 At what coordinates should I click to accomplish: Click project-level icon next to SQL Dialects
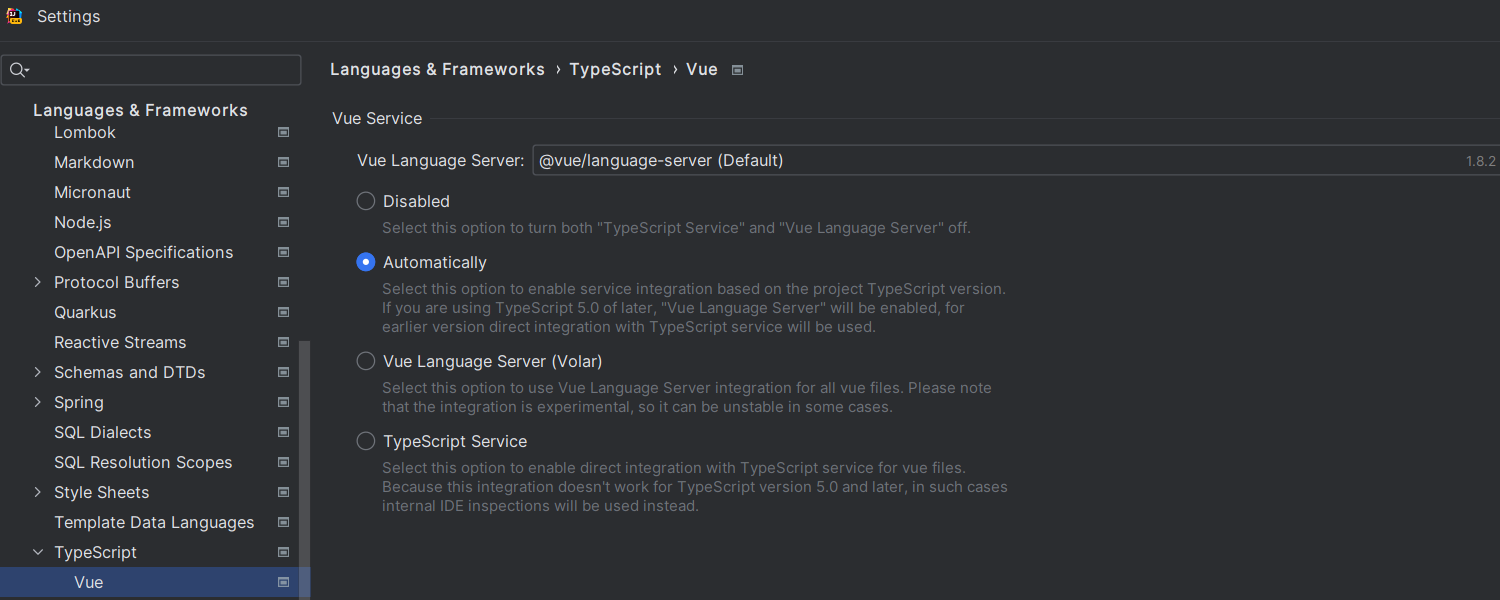(283, 432)
